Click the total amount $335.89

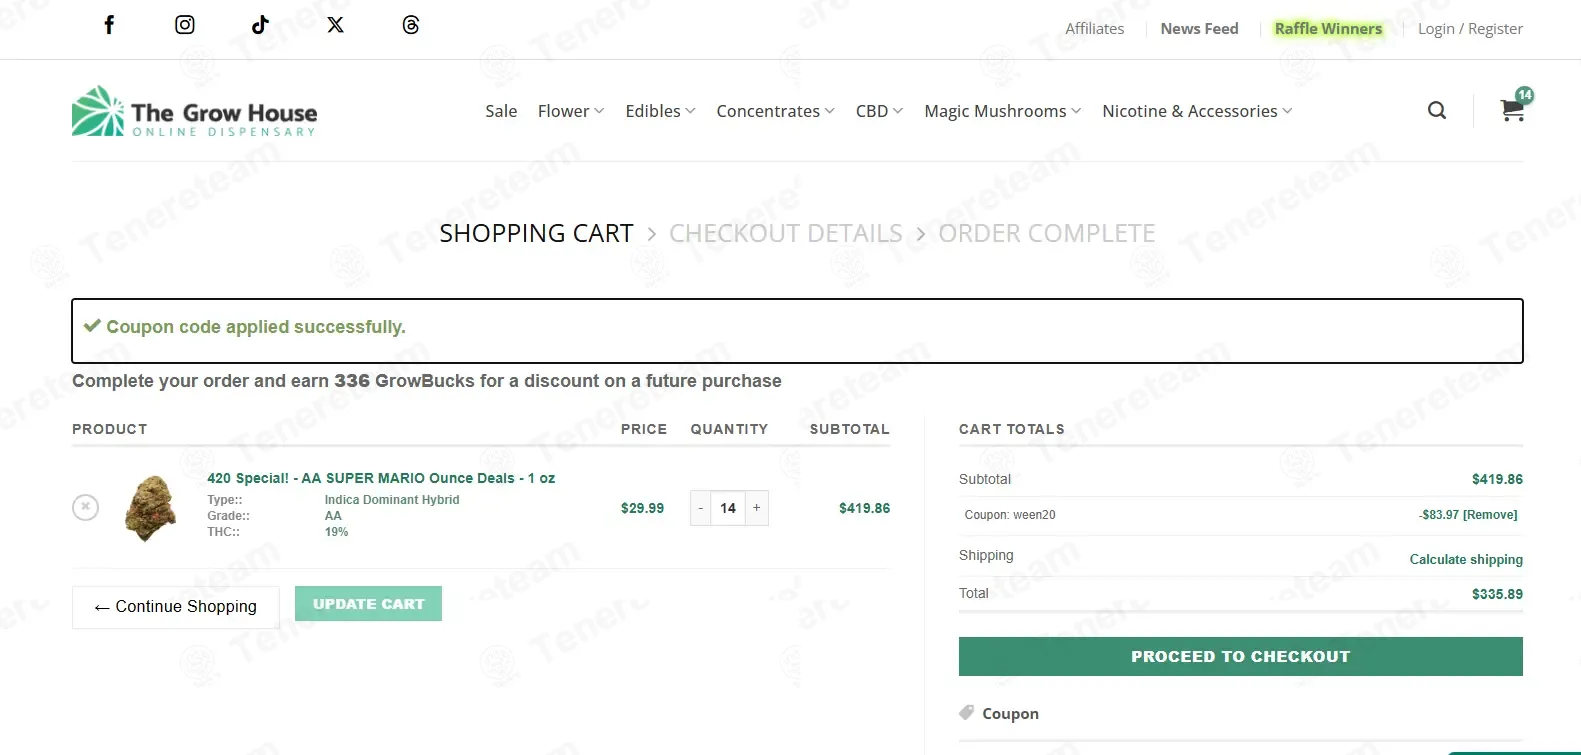click(x=1497, y=594)
